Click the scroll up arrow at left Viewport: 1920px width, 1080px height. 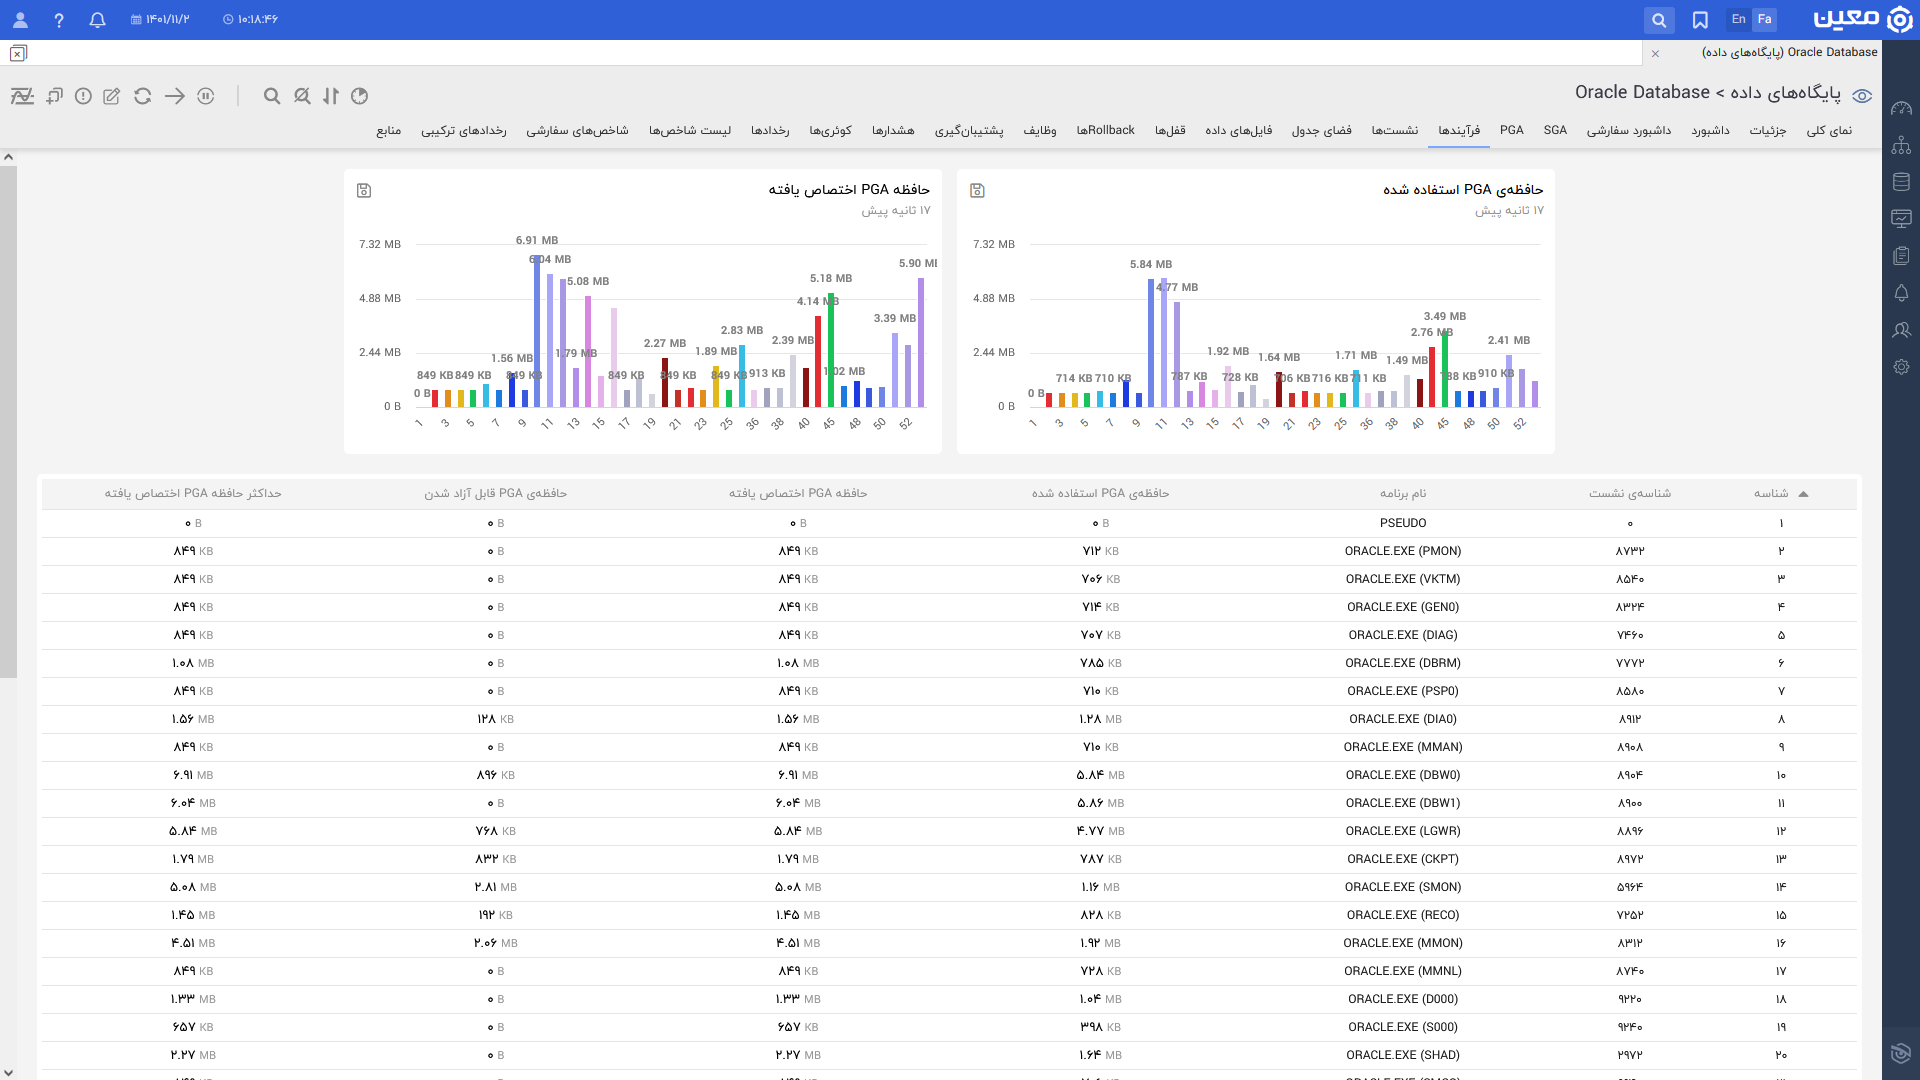(8, 157)
